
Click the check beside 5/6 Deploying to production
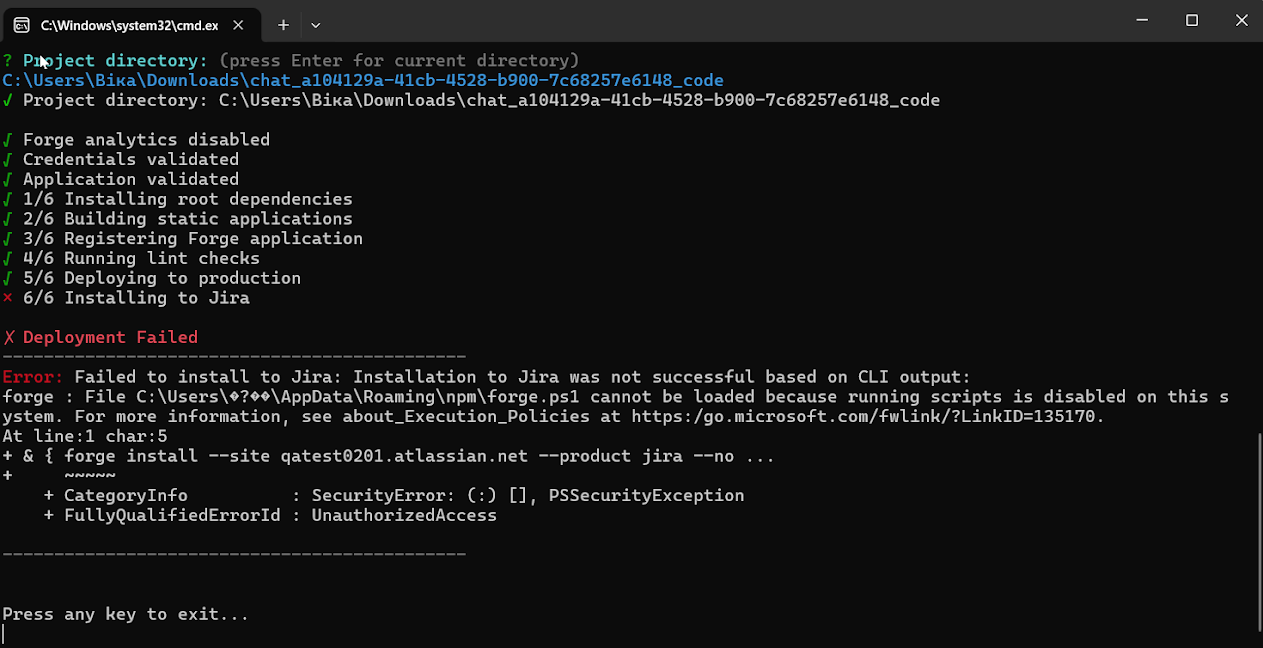(x=8, y=279)
